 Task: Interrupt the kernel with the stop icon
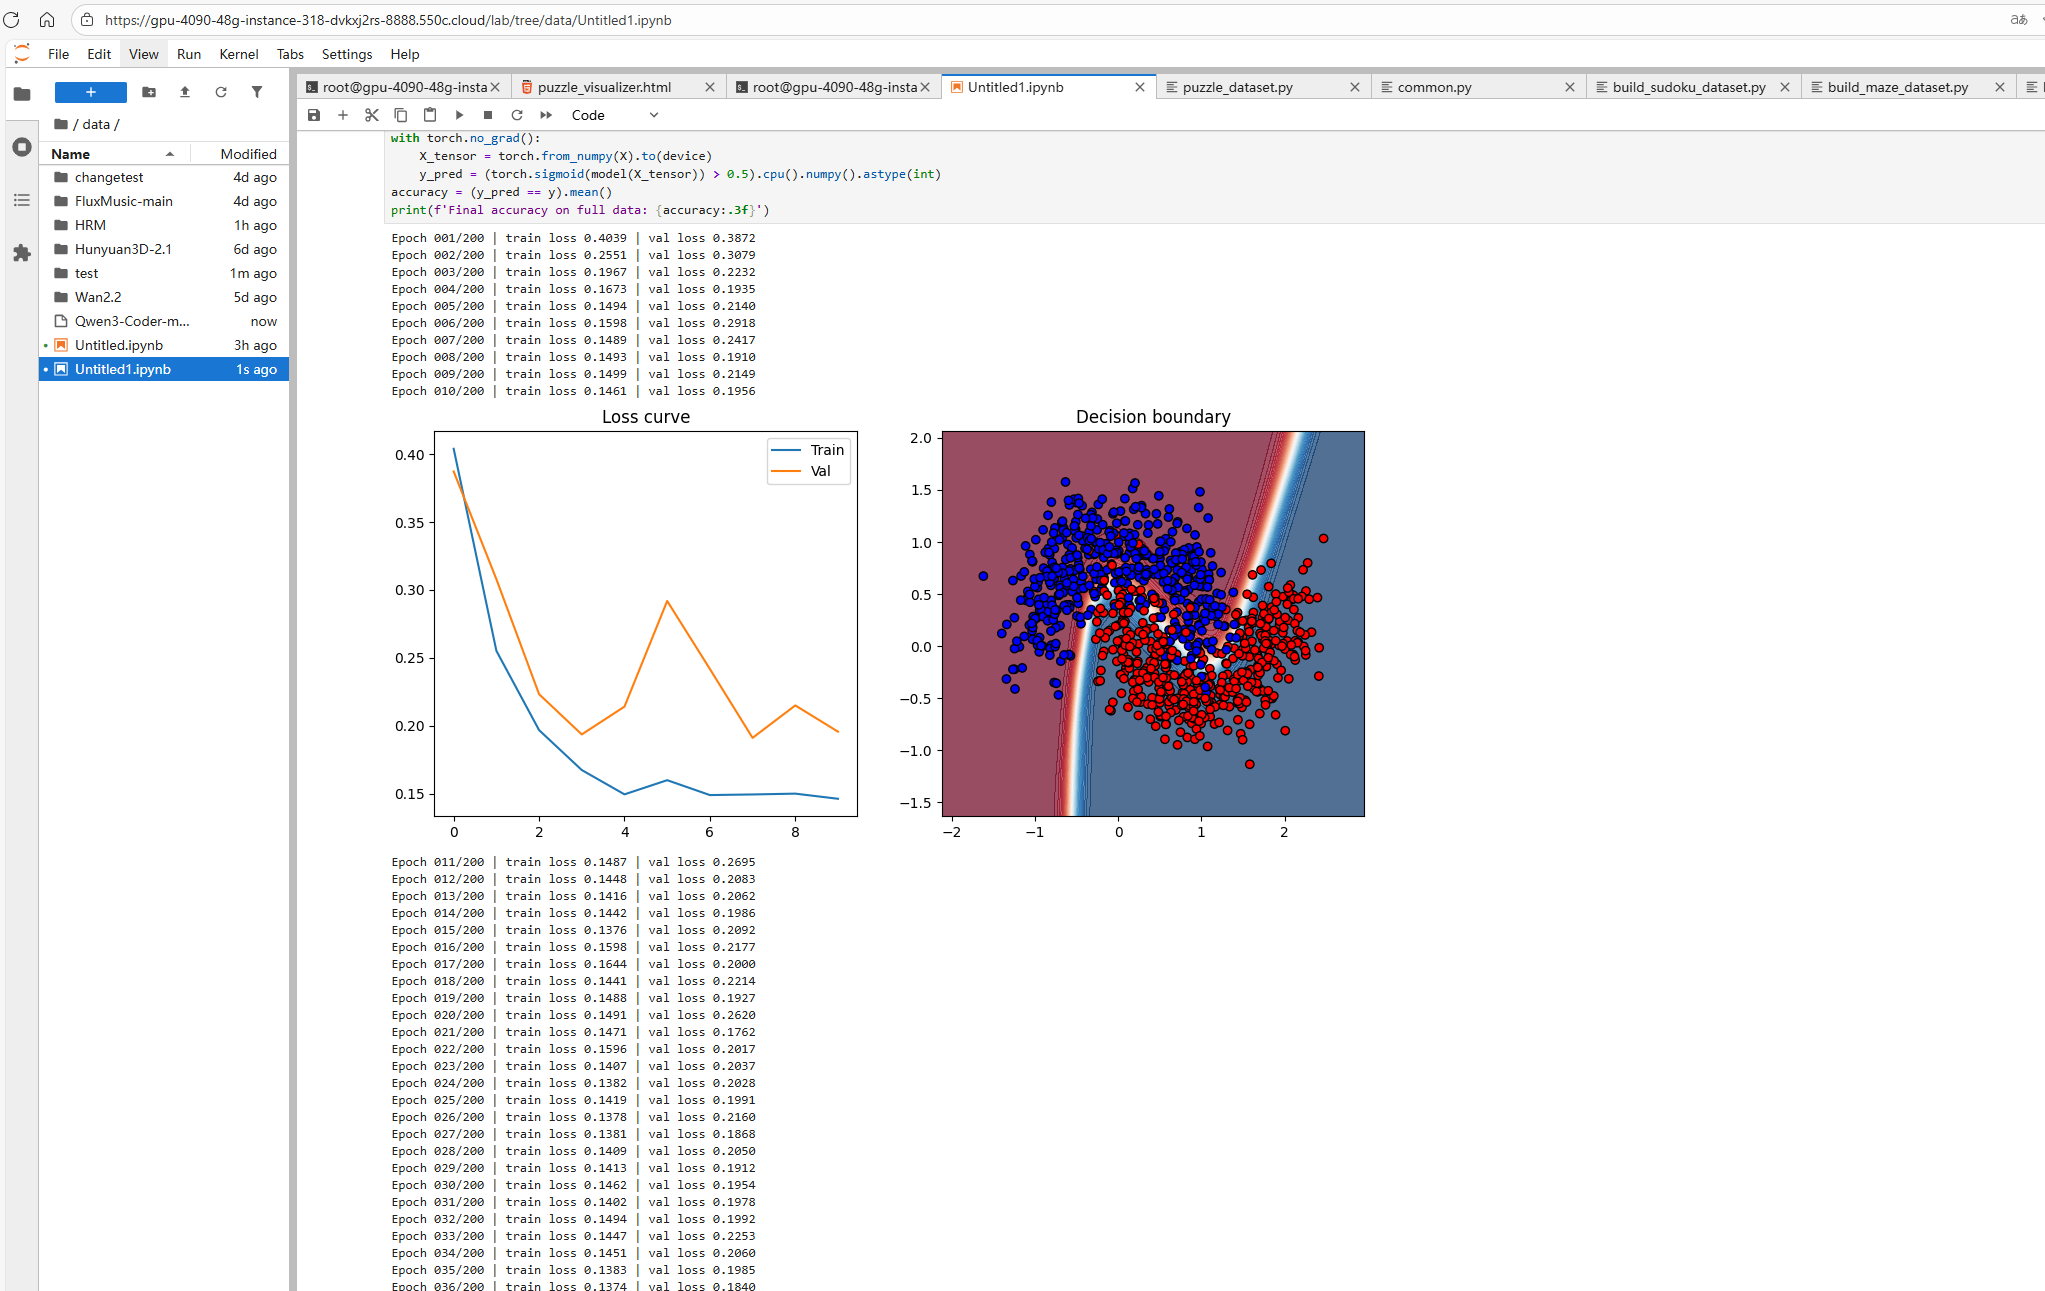coord(488,115)
